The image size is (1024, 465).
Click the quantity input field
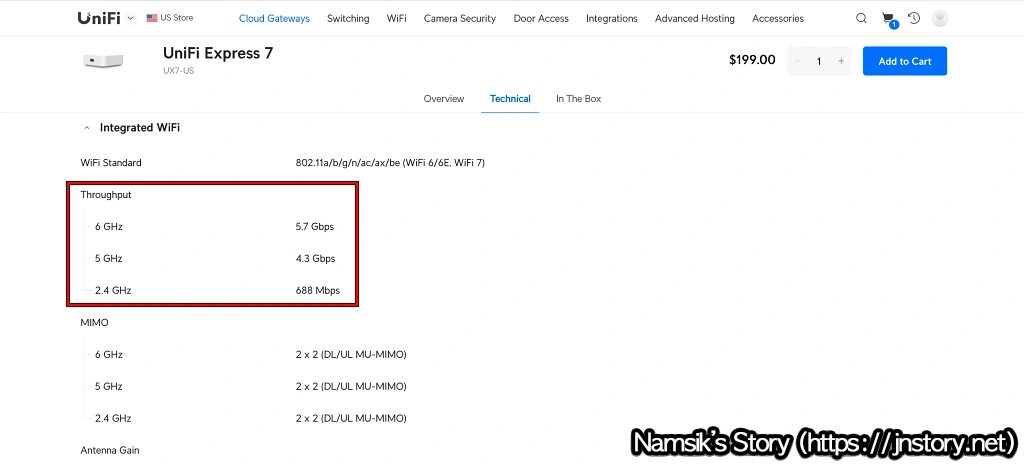[x=819, y=61]
